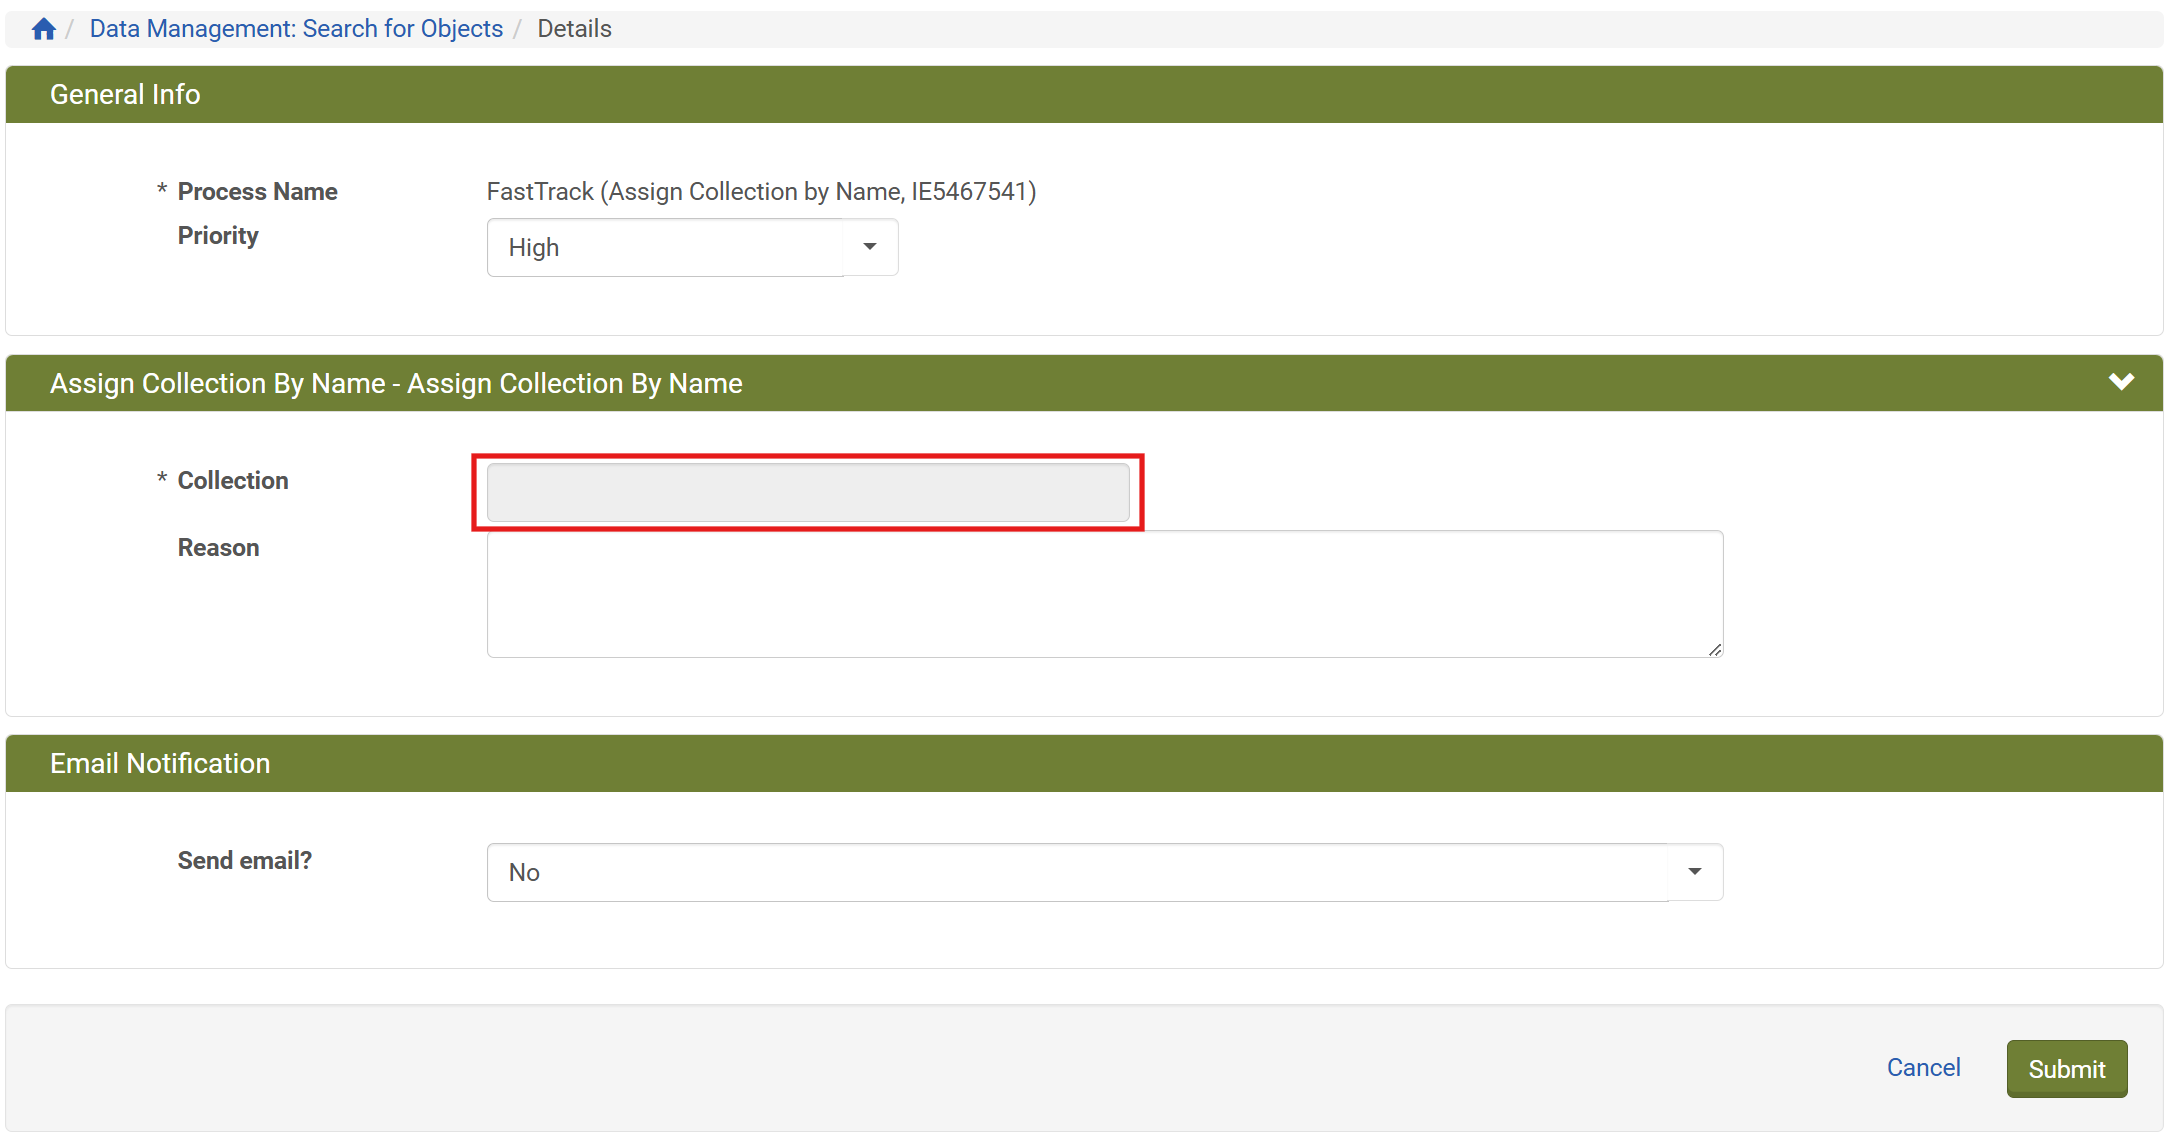This screenshot has width=2172, height=1139.
Task: Click the Priority label
Action: tap(218, 235)
